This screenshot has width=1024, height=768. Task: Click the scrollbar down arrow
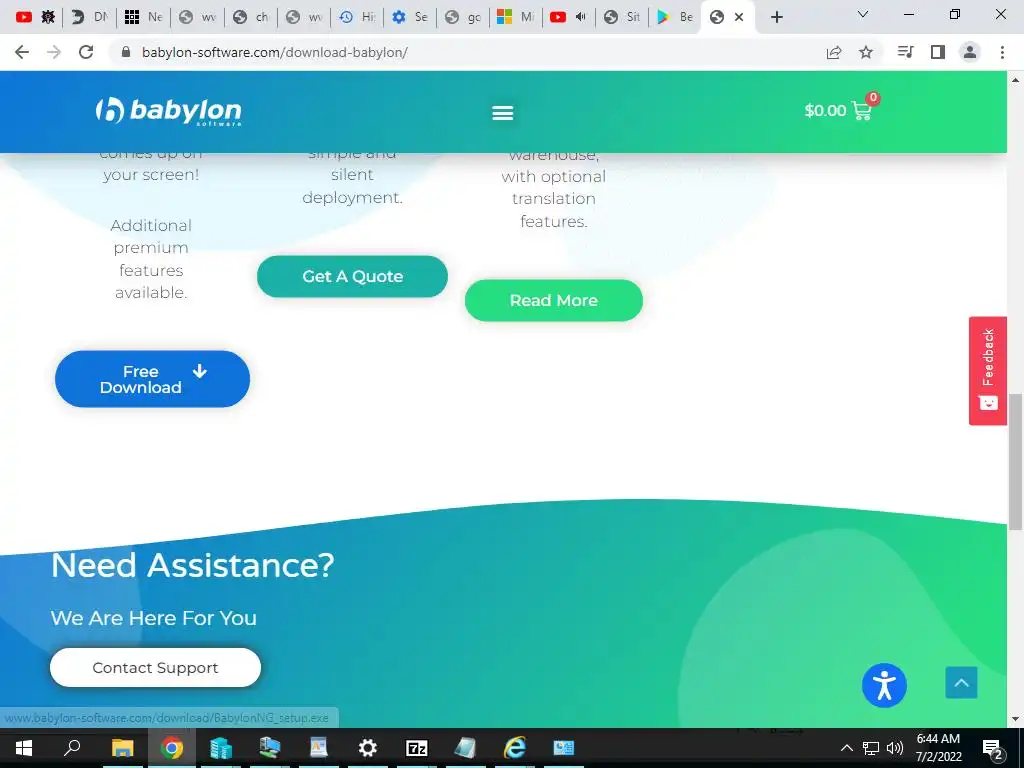(1015, 719)
